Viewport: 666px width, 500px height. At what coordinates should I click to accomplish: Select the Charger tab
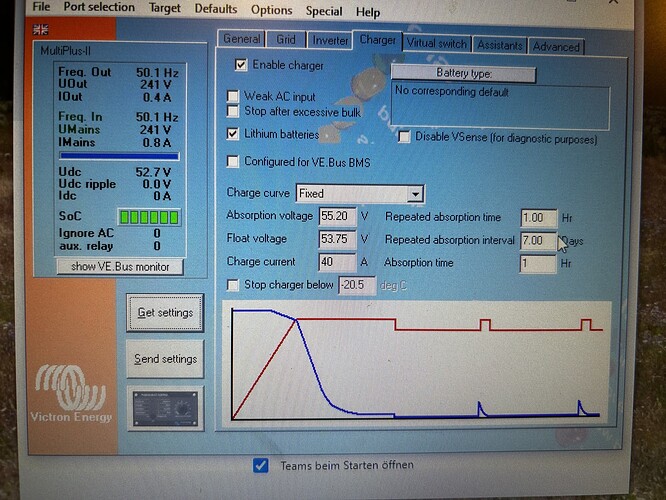pos(377,40)
